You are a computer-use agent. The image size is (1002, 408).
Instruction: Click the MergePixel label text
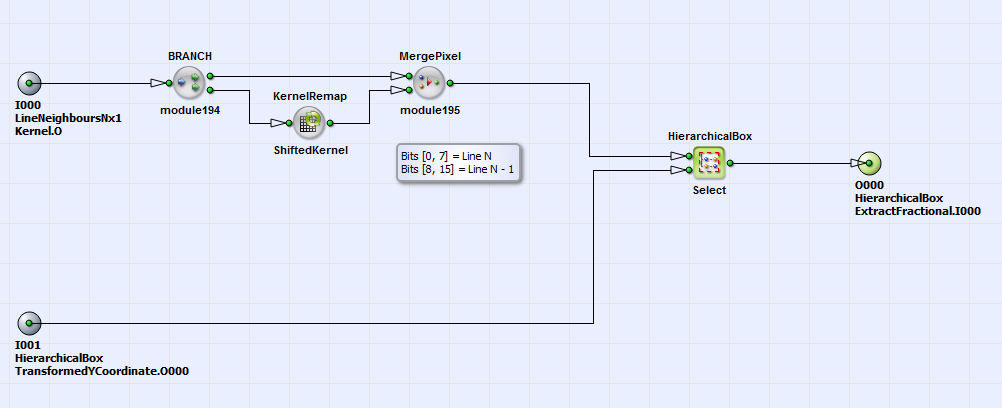tap(430, 56)
